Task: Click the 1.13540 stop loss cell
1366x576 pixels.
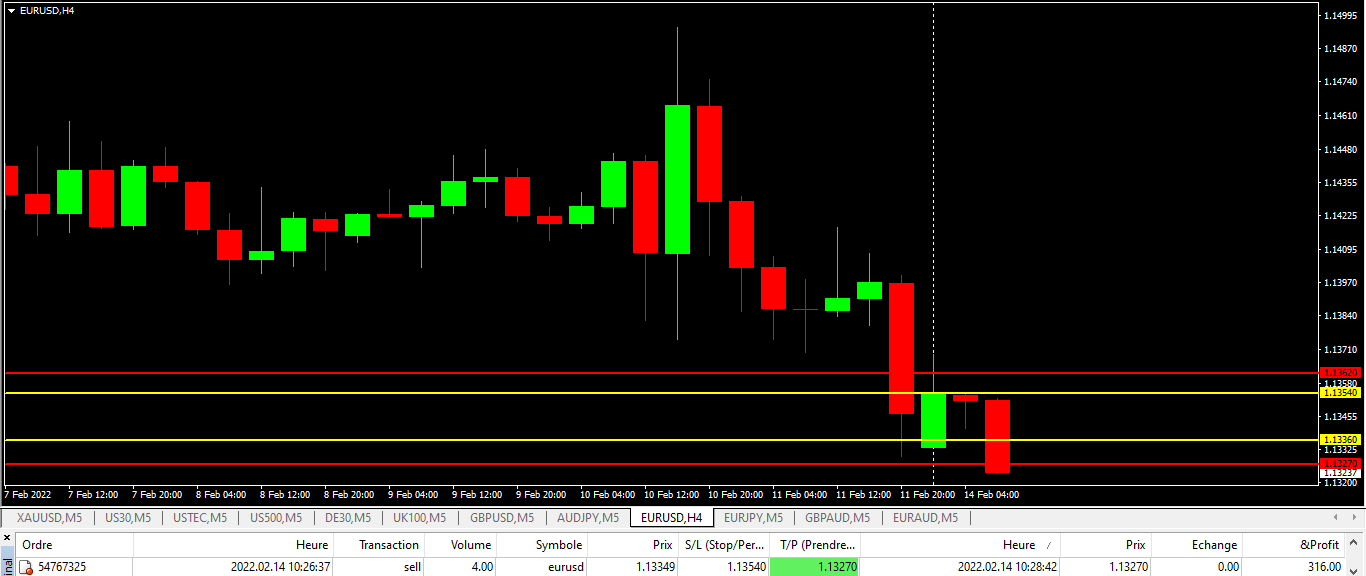Action: coord(745,567)
